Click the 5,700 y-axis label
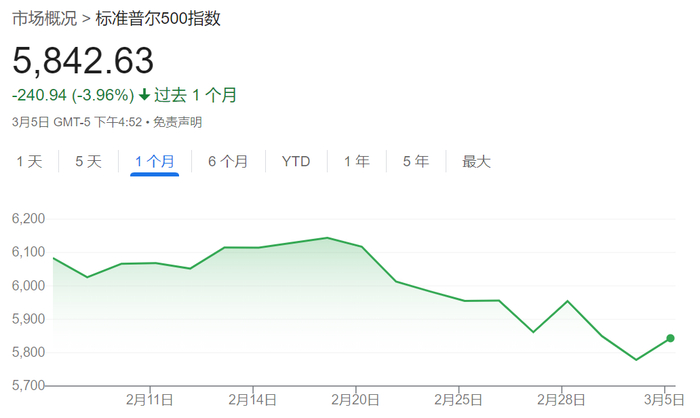This screenshot has width=700, height=418. click(x=29, y=385)
